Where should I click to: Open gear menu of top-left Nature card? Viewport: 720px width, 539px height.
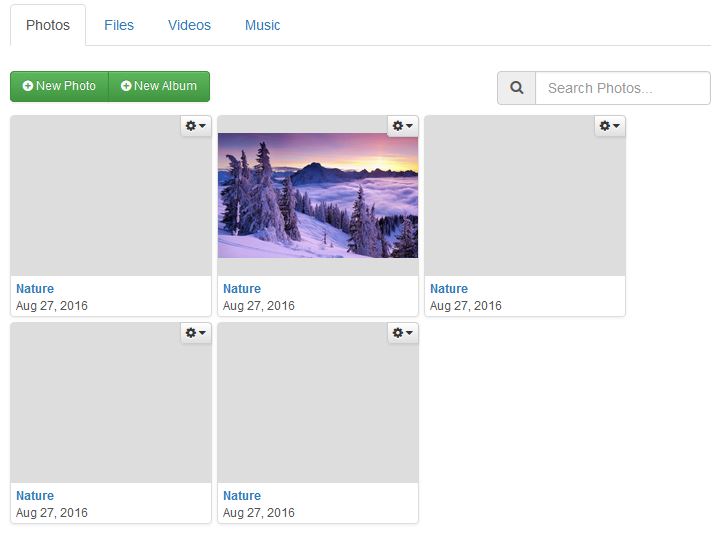tap(196, 125)
